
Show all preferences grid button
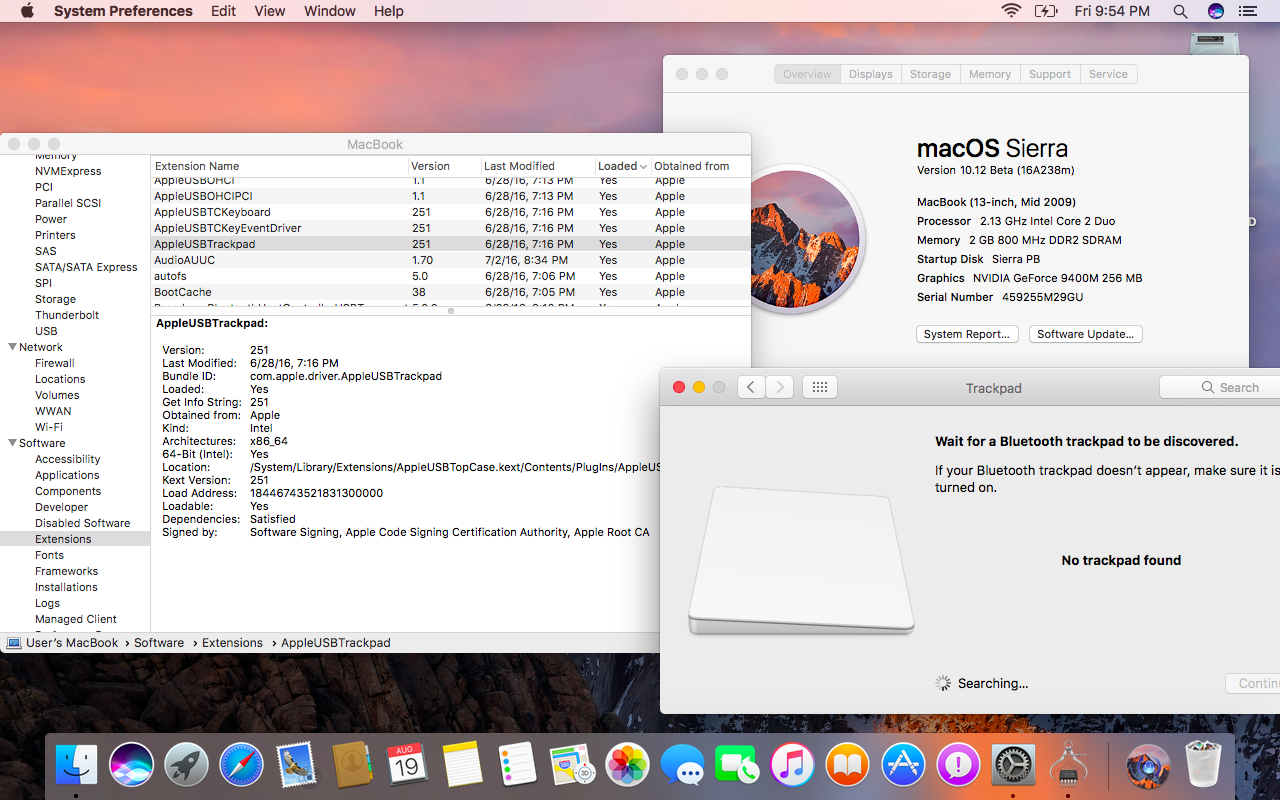pyautogui.click(x=820, y=387)
